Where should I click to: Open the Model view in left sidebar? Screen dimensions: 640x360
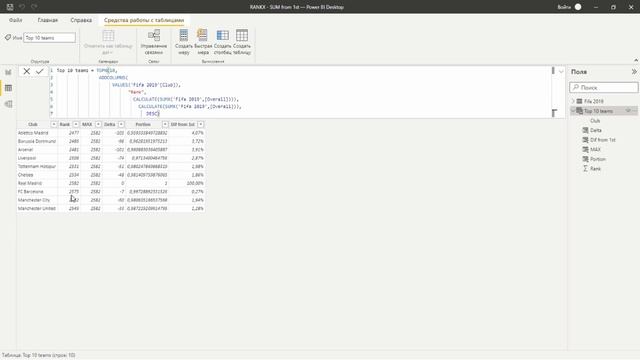click(x=8, y=104)
